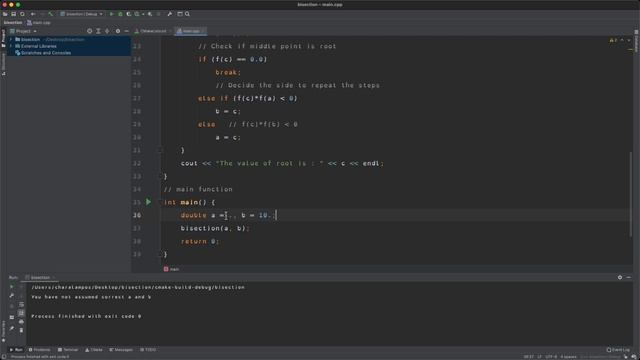Select the main.cpp editor tab

(x=191, y=31)
